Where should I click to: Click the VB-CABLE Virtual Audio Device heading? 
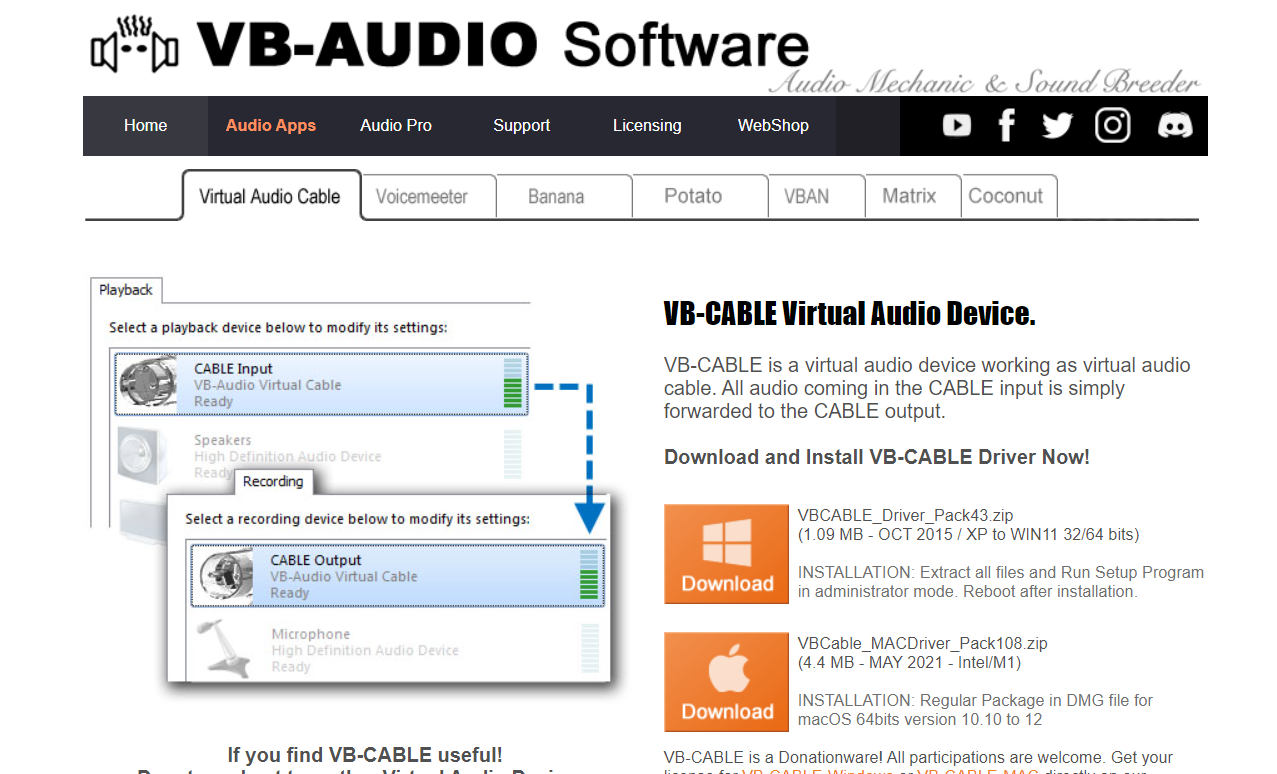click(850, 314)
